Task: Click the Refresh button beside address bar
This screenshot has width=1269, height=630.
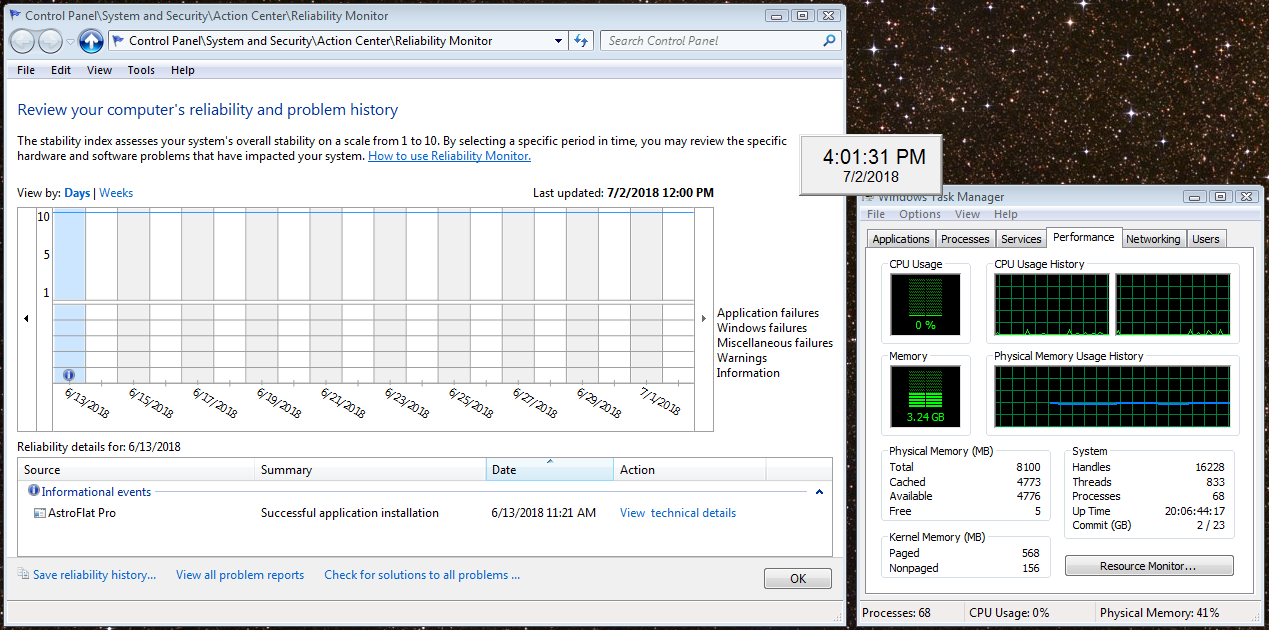Action: pyautogui.click(x=581, y=41)
